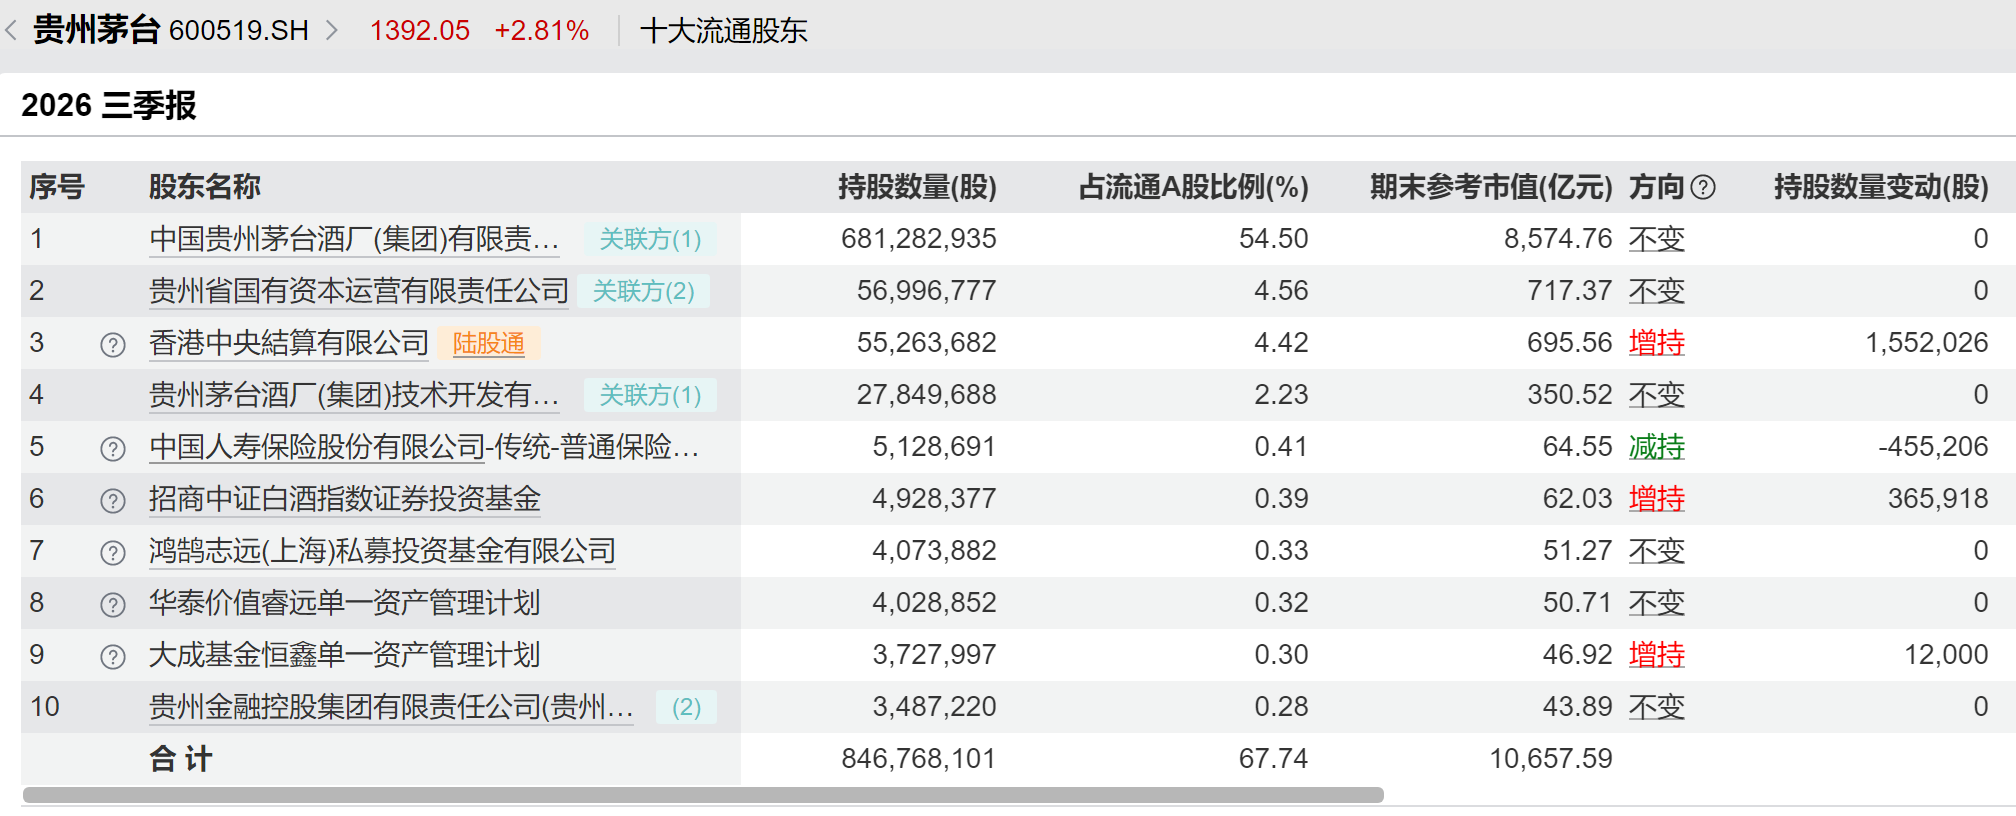2016x816 pixels.
Task: Click question icon beside 香港中央结算有限公司
Action: 113,344
